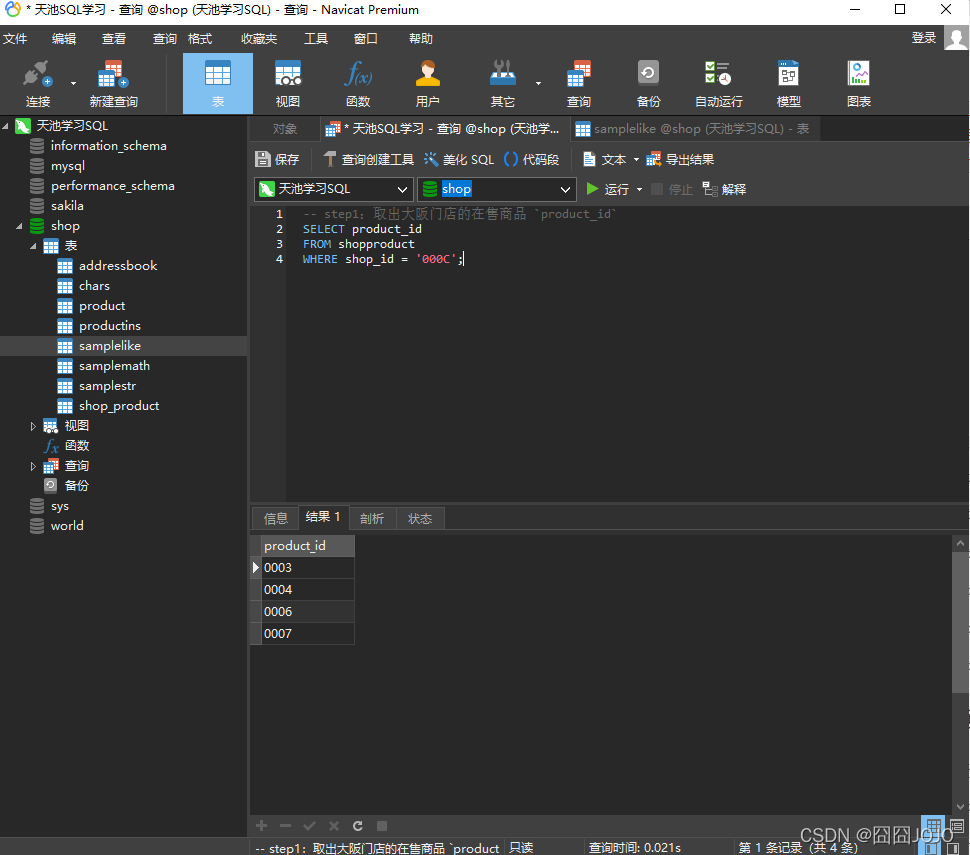Open the 连接 connection tool

point(37,84)
